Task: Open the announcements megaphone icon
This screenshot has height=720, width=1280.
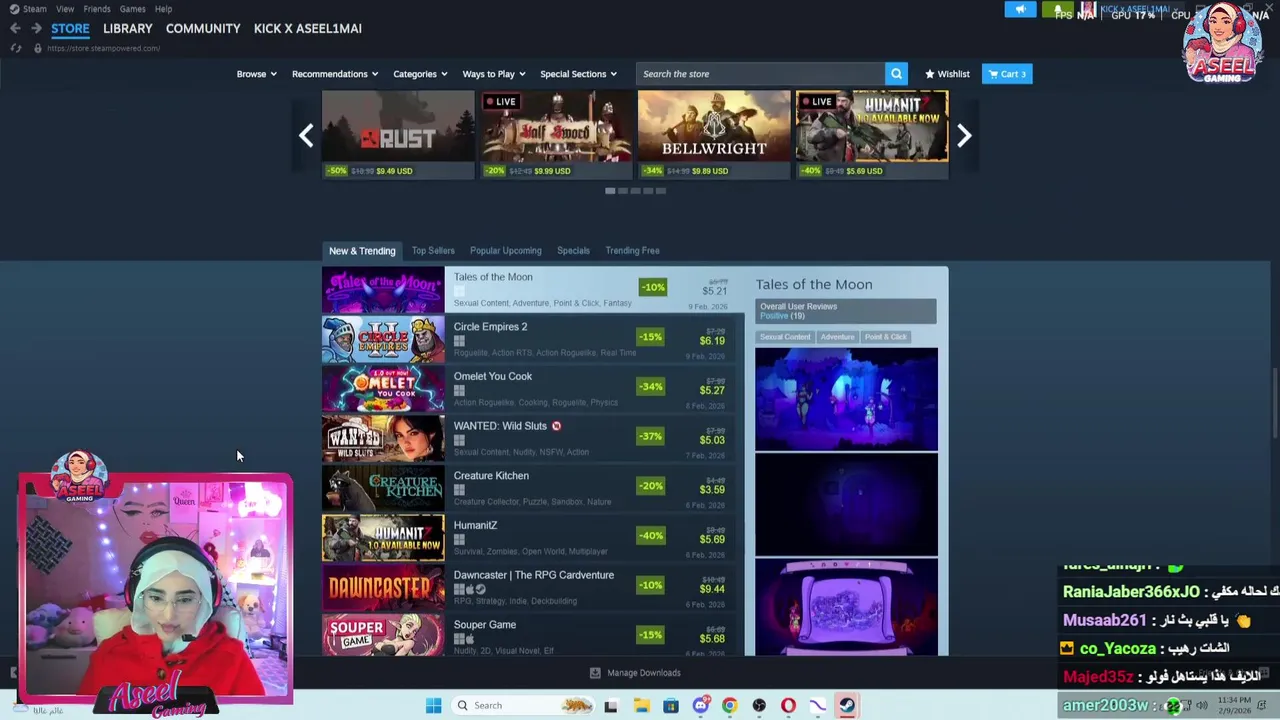Action: coord(1020,10)
